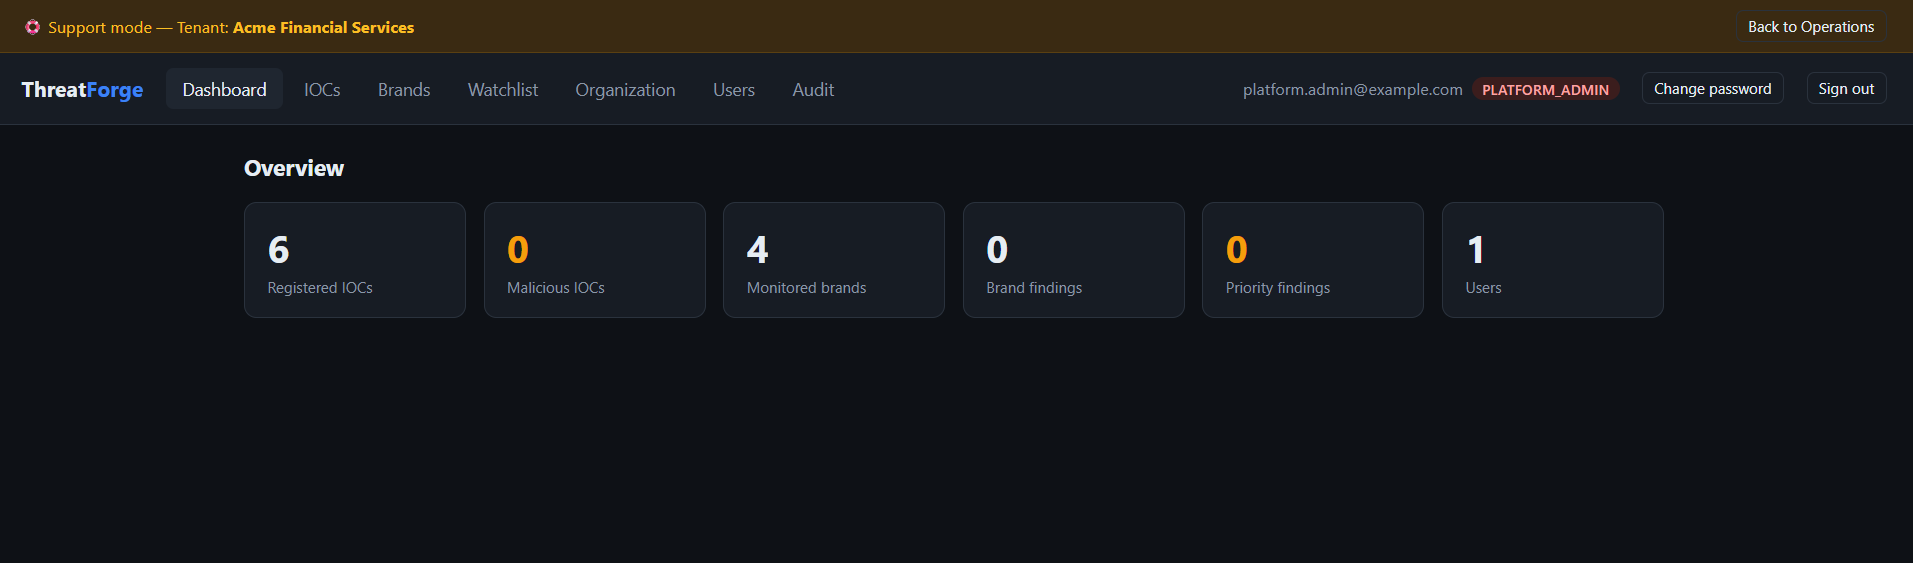This screenshot has width=1913, height=563.
Task: Select the Dashboard nav tab
Action: point(224,89)
